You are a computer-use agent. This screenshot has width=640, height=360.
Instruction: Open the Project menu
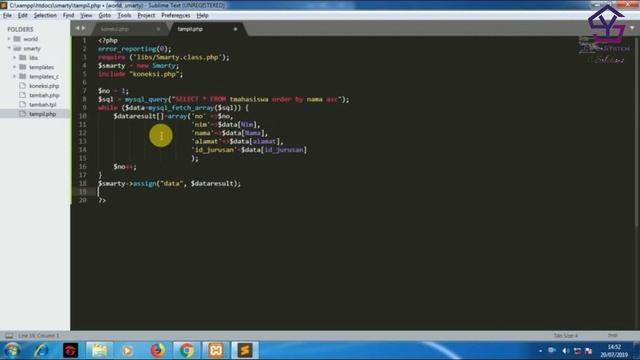pos(146,16)
